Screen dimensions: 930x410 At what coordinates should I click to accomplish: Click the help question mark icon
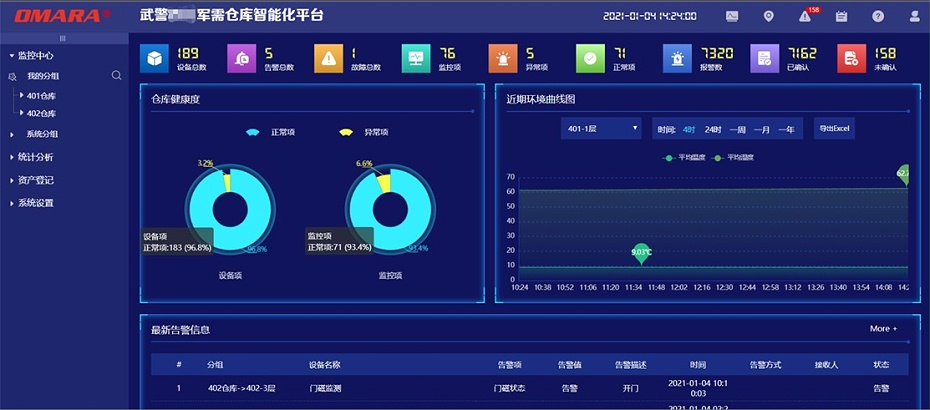click(878, 16)
